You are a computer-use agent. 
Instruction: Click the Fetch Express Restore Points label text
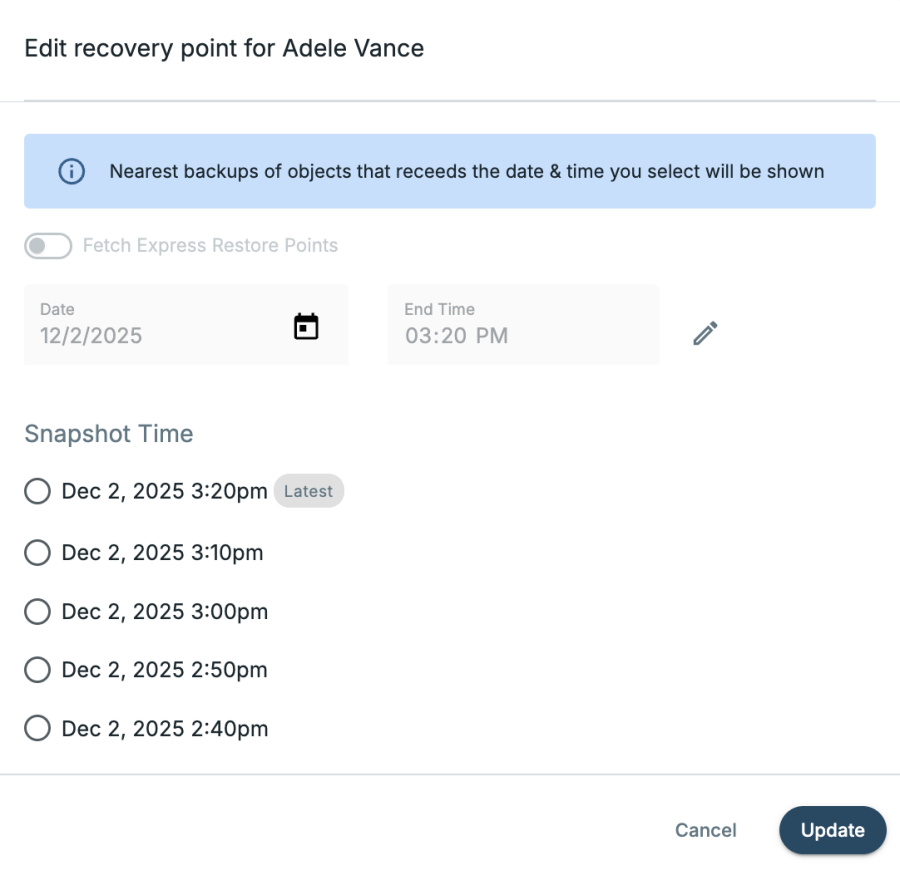210,246
